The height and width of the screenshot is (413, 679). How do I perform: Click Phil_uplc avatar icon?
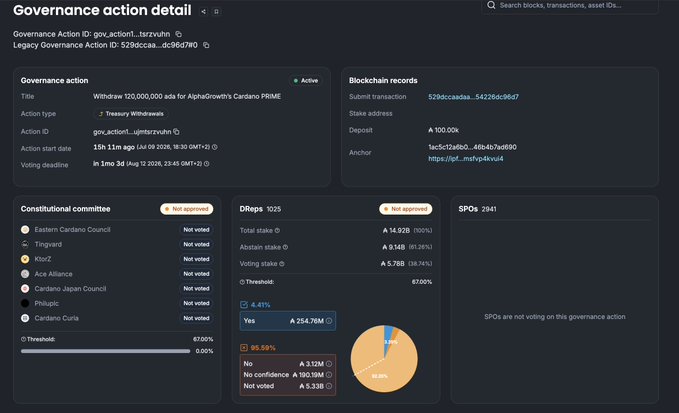tap(25, 303)
